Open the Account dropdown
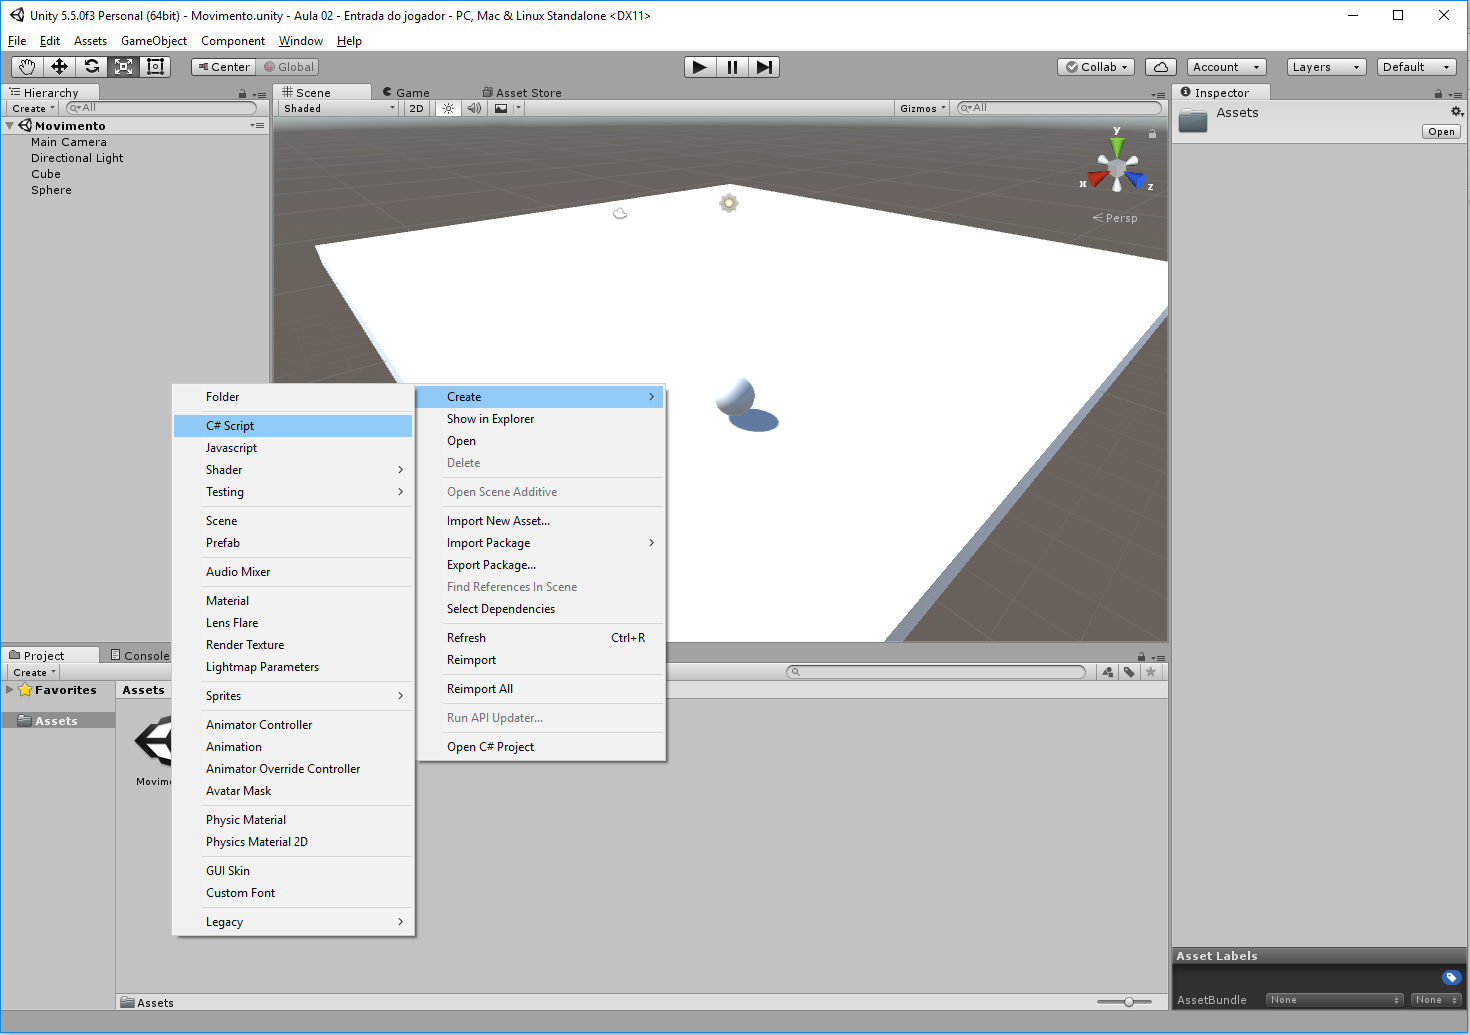 pos(1227,67)
